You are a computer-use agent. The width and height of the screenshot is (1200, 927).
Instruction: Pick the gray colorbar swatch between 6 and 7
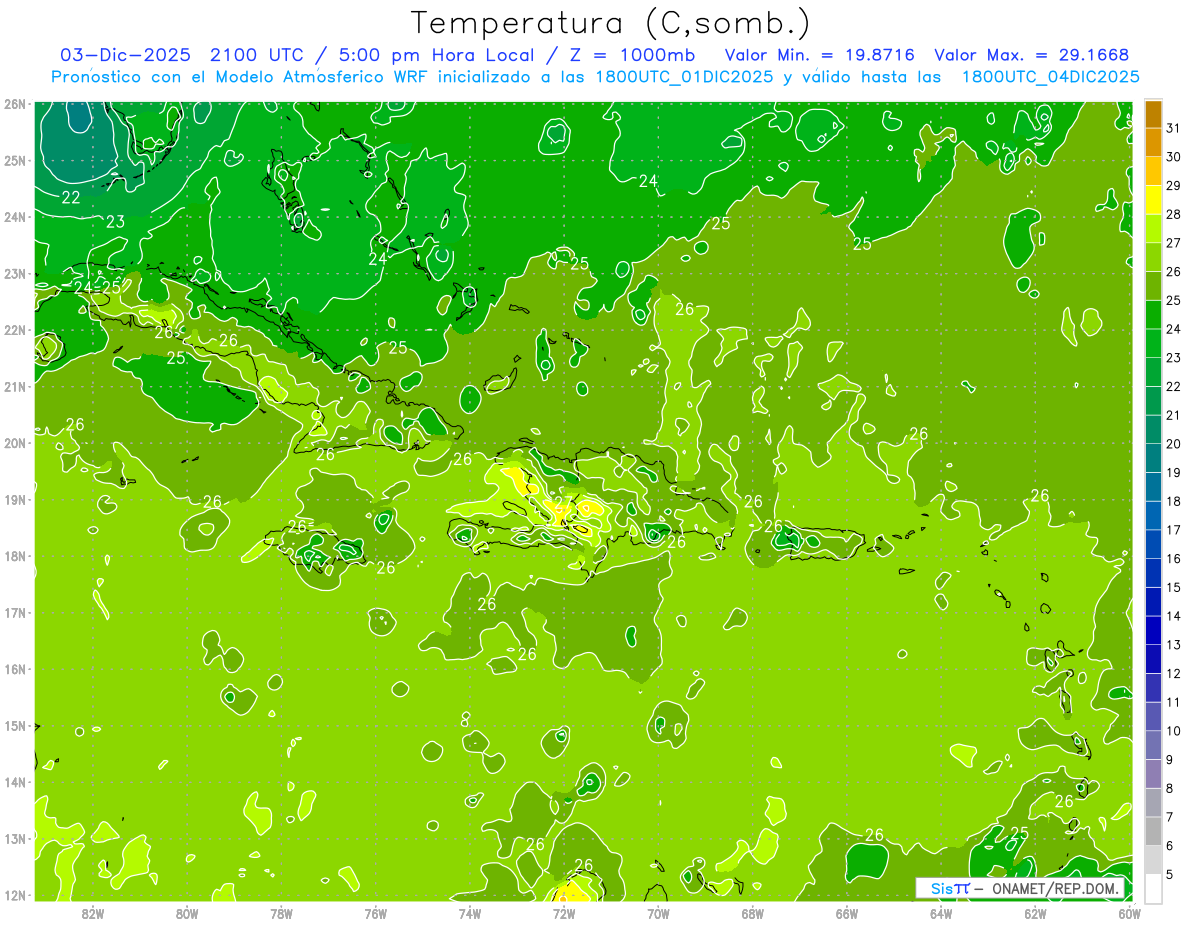[x=1153, y=831]
